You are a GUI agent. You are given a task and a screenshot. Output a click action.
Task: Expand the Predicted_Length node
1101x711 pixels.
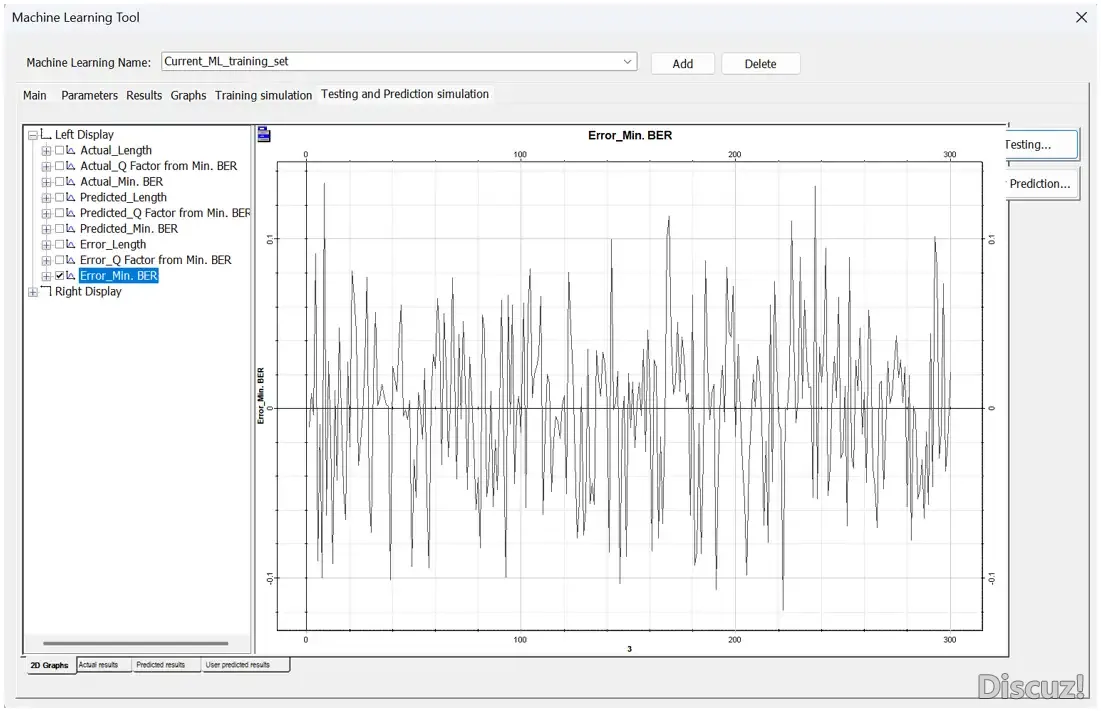point(46,198)
